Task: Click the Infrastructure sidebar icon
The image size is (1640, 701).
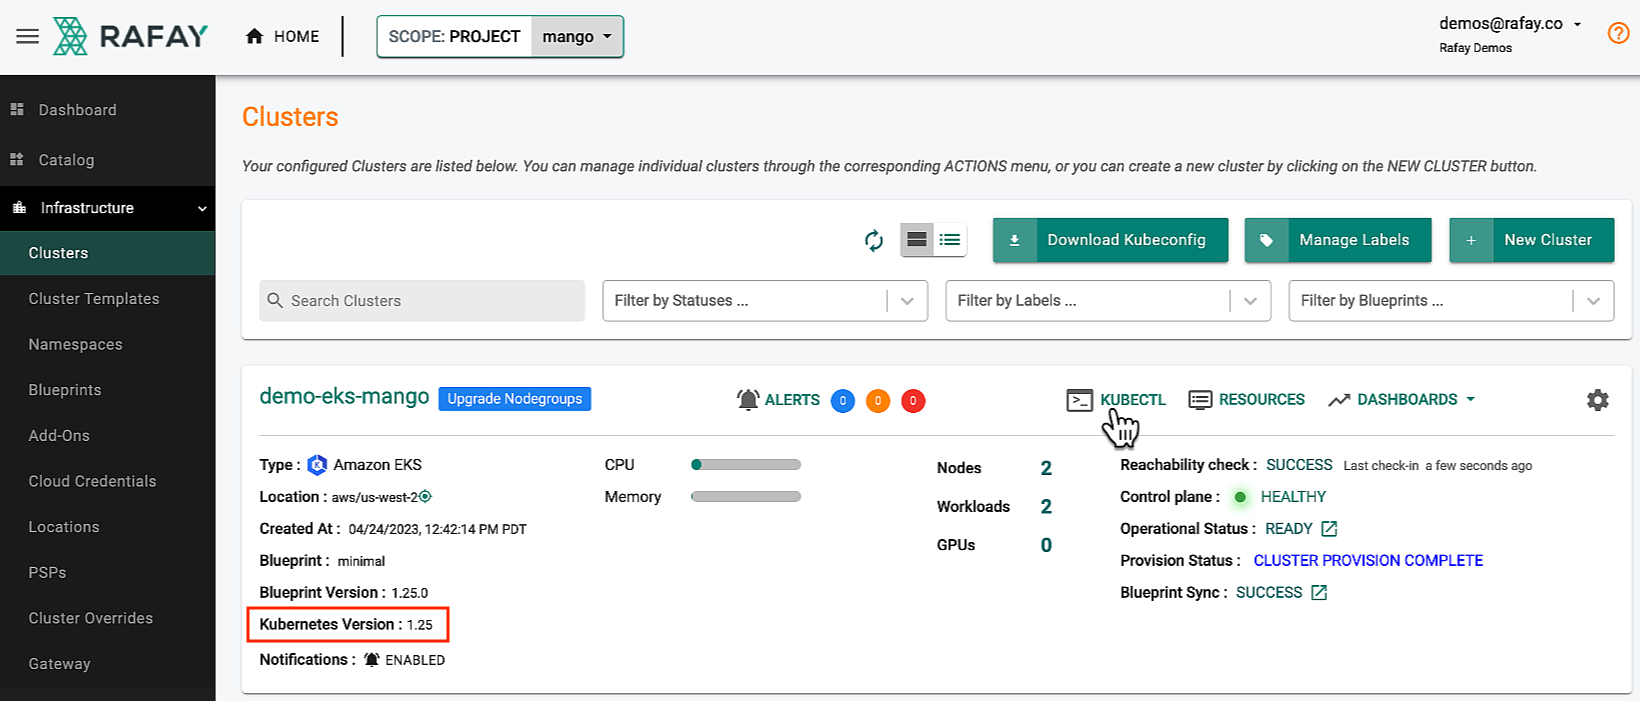Action: pos(19,207)
